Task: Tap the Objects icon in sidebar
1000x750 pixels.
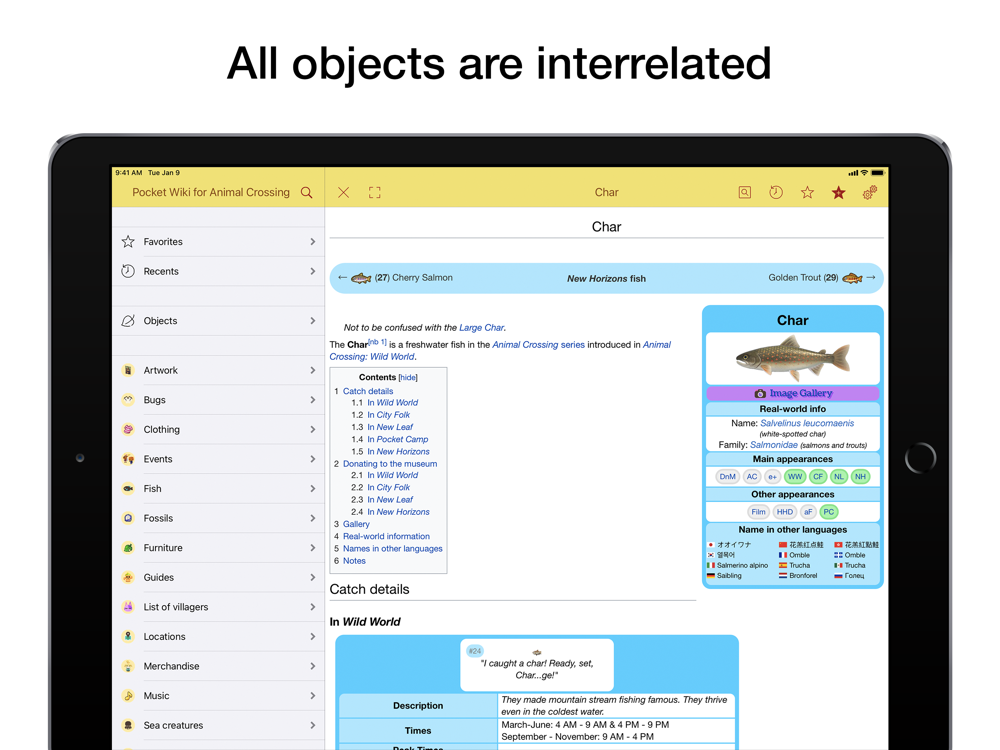Action: point(128,321)
